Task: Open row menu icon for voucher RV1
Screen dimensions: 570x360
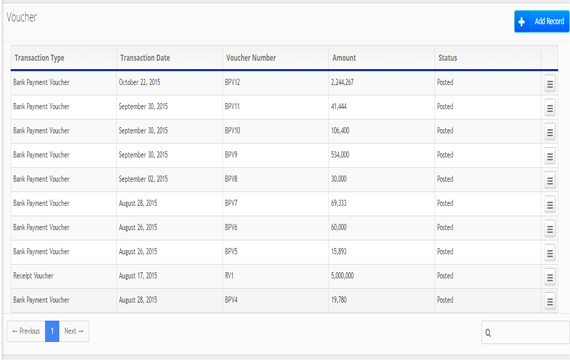Action: [x=550, y=277]
